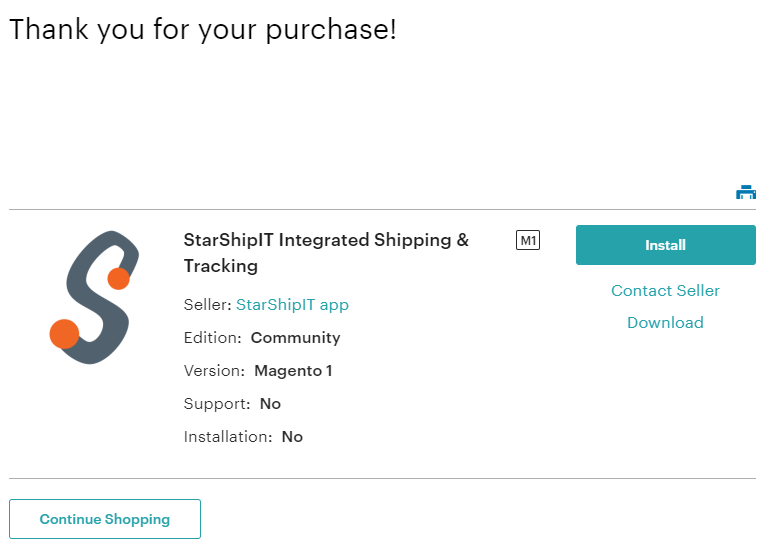The image size is (783, 558).
Task: Click the Magento 1 version value
Action: (x=293, y=371)
